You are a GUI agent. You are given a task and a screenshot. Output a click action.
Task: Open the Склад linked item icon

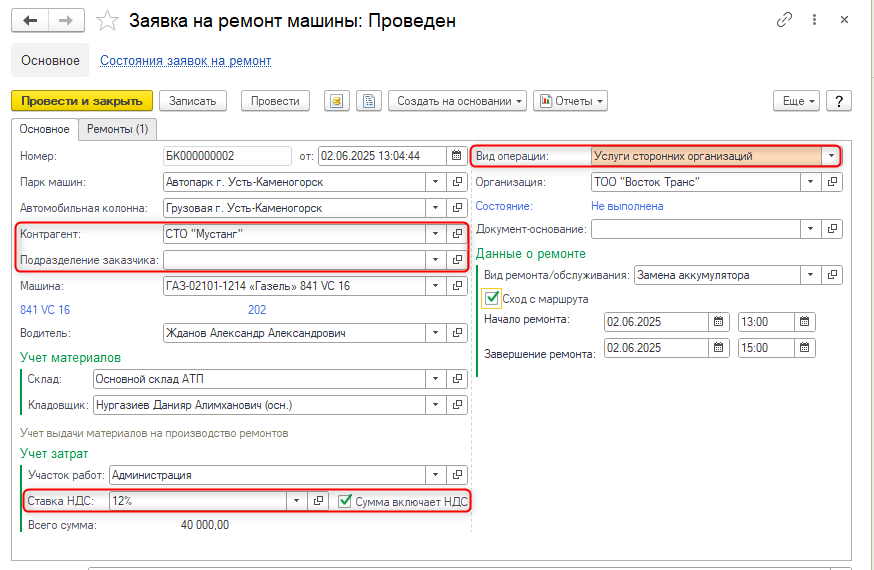[457, 379]
